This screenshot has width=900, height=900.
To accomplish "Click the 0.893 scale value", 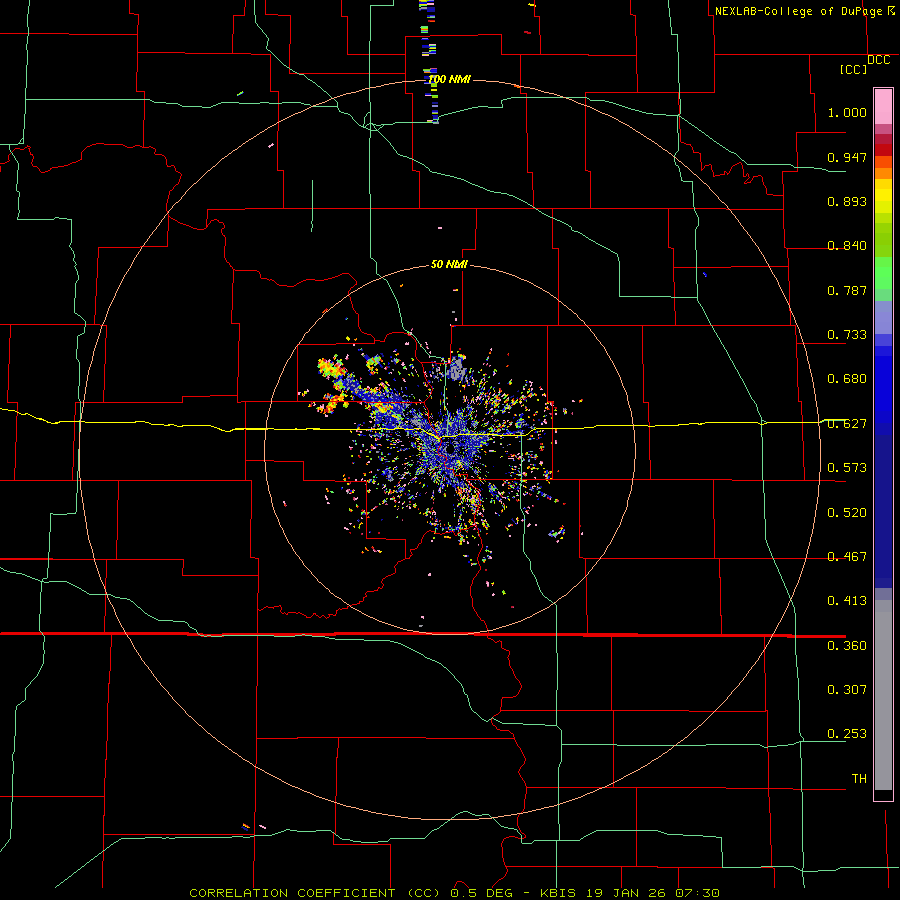I will click(x=847, y=201).
